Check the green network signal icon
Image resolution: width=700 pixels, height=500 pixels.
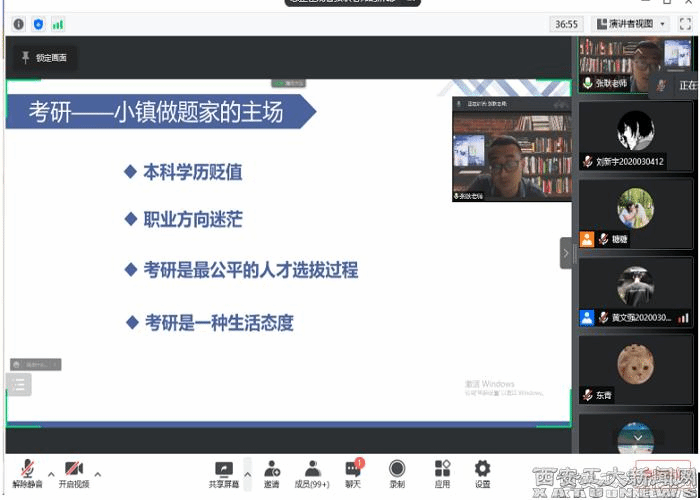point(58,24)
